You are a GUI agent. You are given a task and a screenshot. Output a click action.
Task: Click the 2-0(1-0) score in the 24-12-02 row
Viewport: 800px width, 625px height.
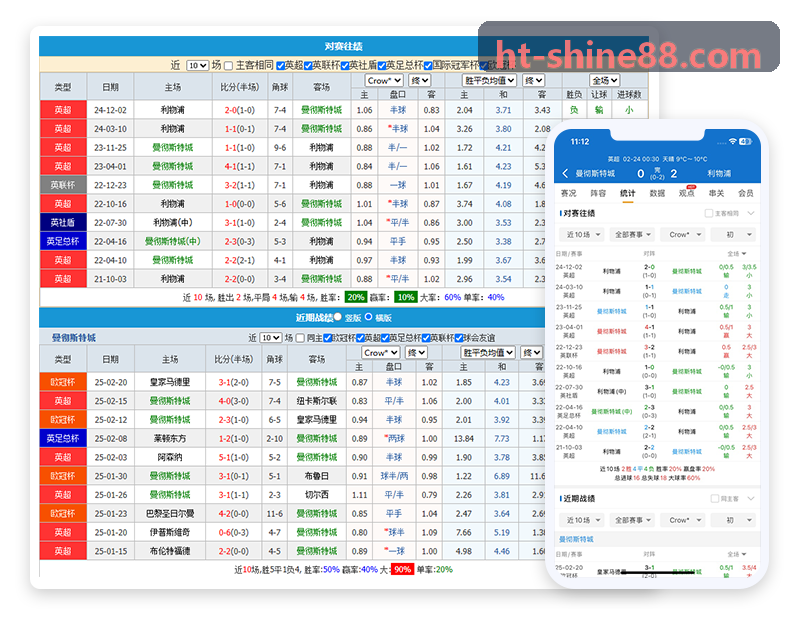pyautogui.click(x=240, y=110)
